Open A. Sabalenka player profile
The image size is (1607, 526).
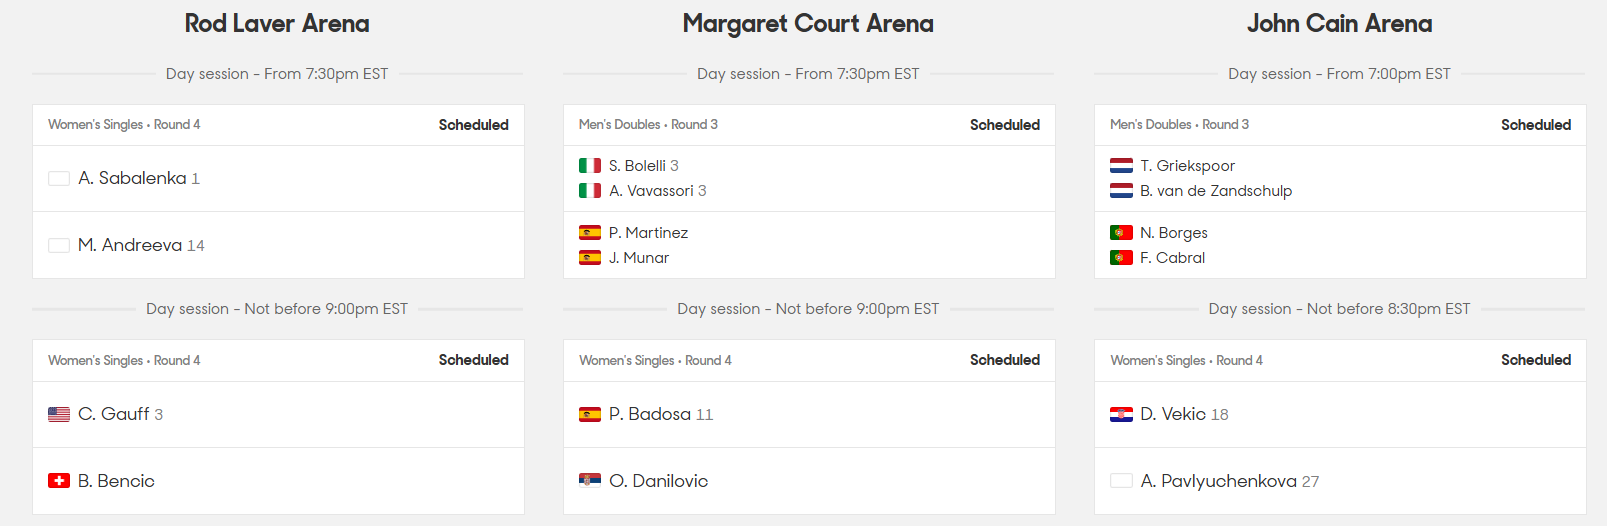click(132, 178)
